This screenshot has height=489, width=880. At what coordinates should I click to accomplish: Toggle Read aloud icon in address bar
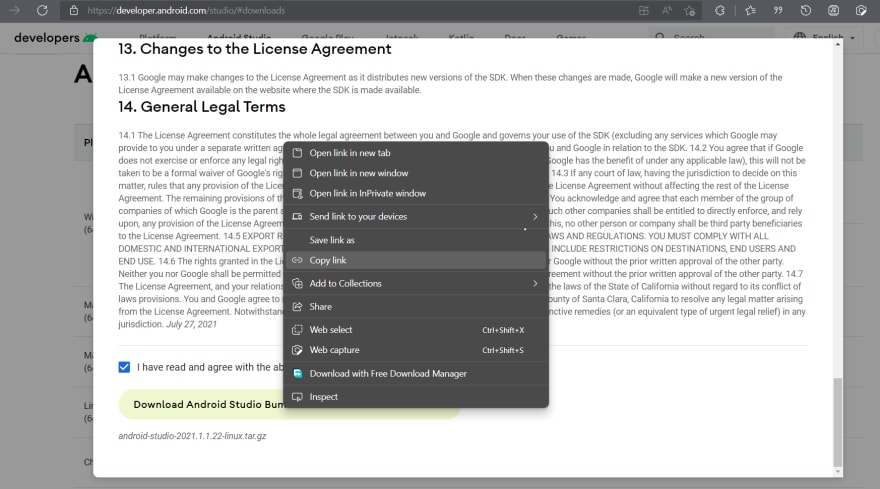pyautogui.click(x=667, y=10)
